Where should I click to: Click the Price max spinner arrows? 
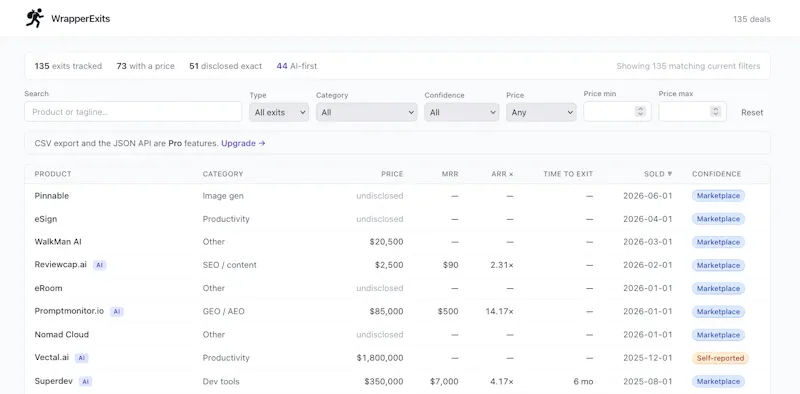click(x=715, y=111)
